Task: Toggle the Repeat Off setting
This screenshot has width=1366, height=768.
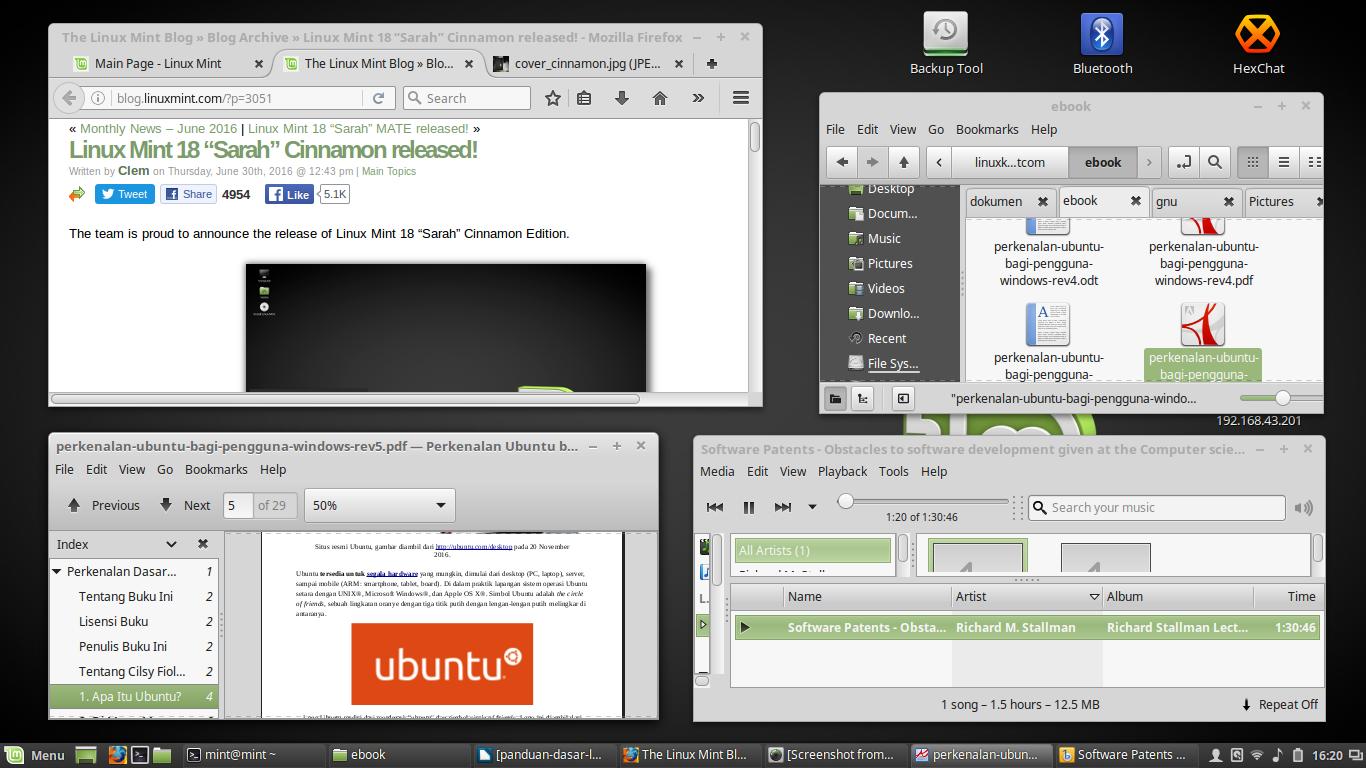Action: click(1279, 704)
